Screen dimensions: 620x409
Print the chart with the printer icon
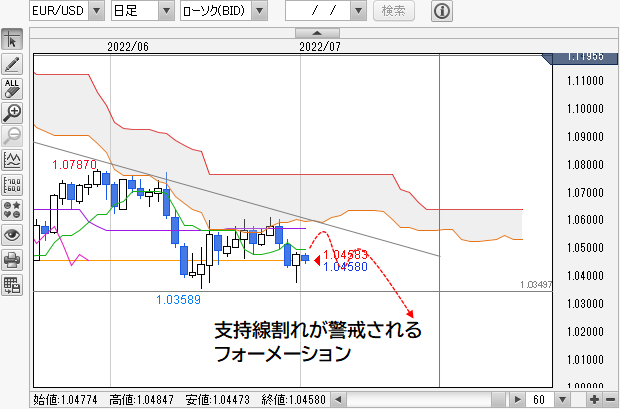click(x=12, y=260)
